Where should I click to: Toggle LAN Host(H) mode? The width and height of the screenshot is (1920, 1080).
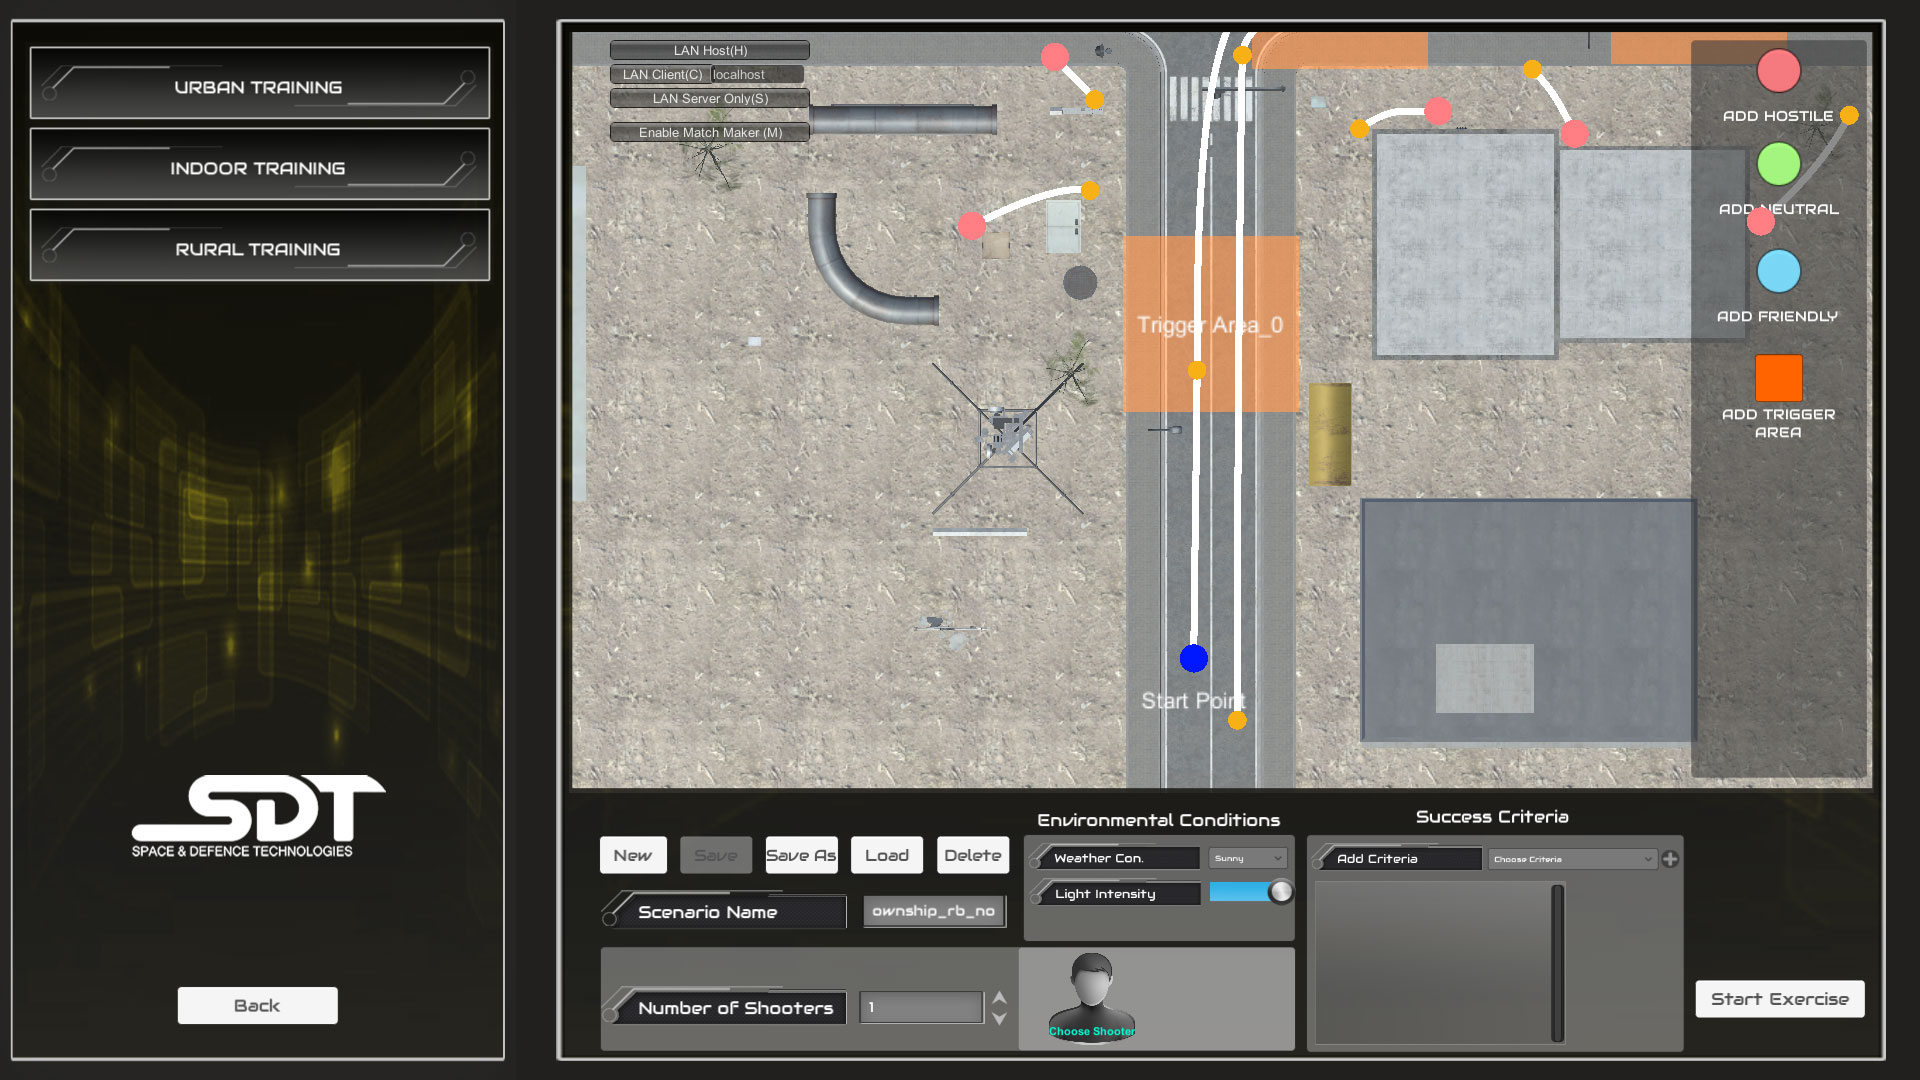pos(709,49)
